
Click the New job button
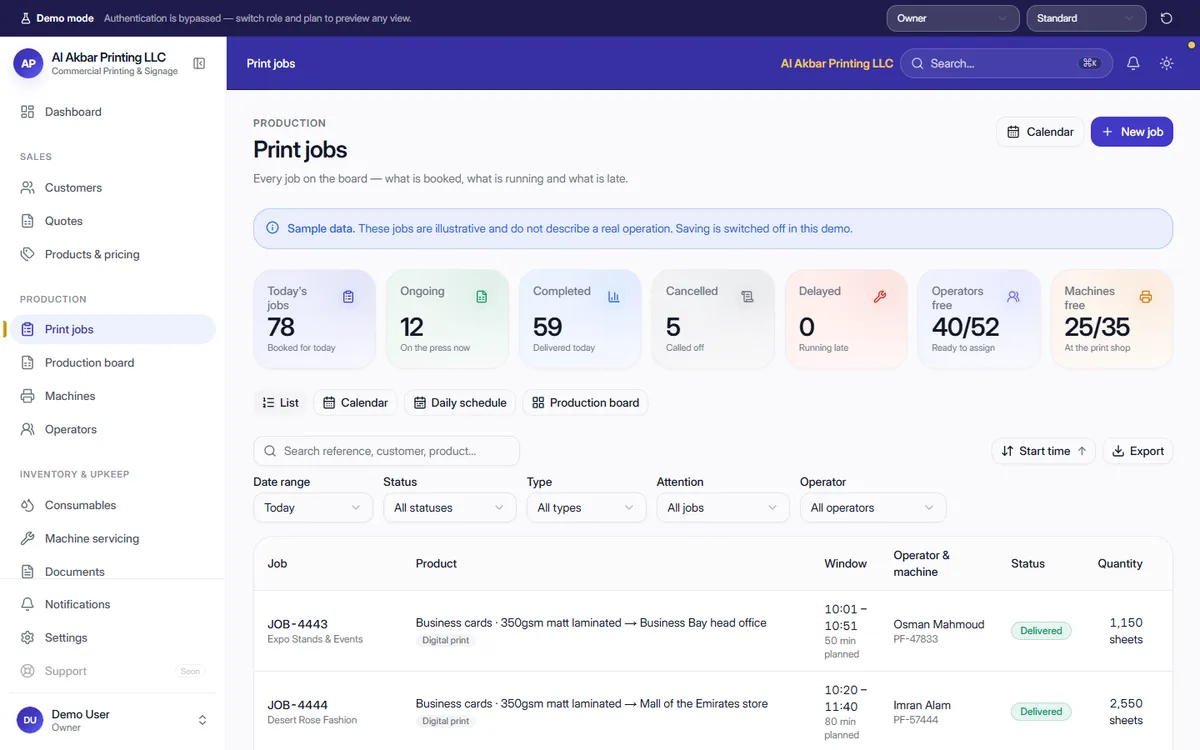point(1132,132)
